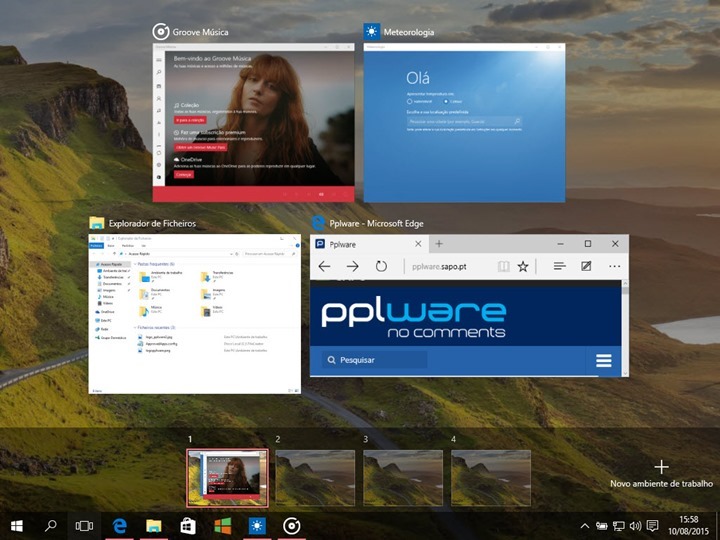Open the Edge Hub icon
The height and width of the screenshot is (540, 720).
tap(559, 266)
